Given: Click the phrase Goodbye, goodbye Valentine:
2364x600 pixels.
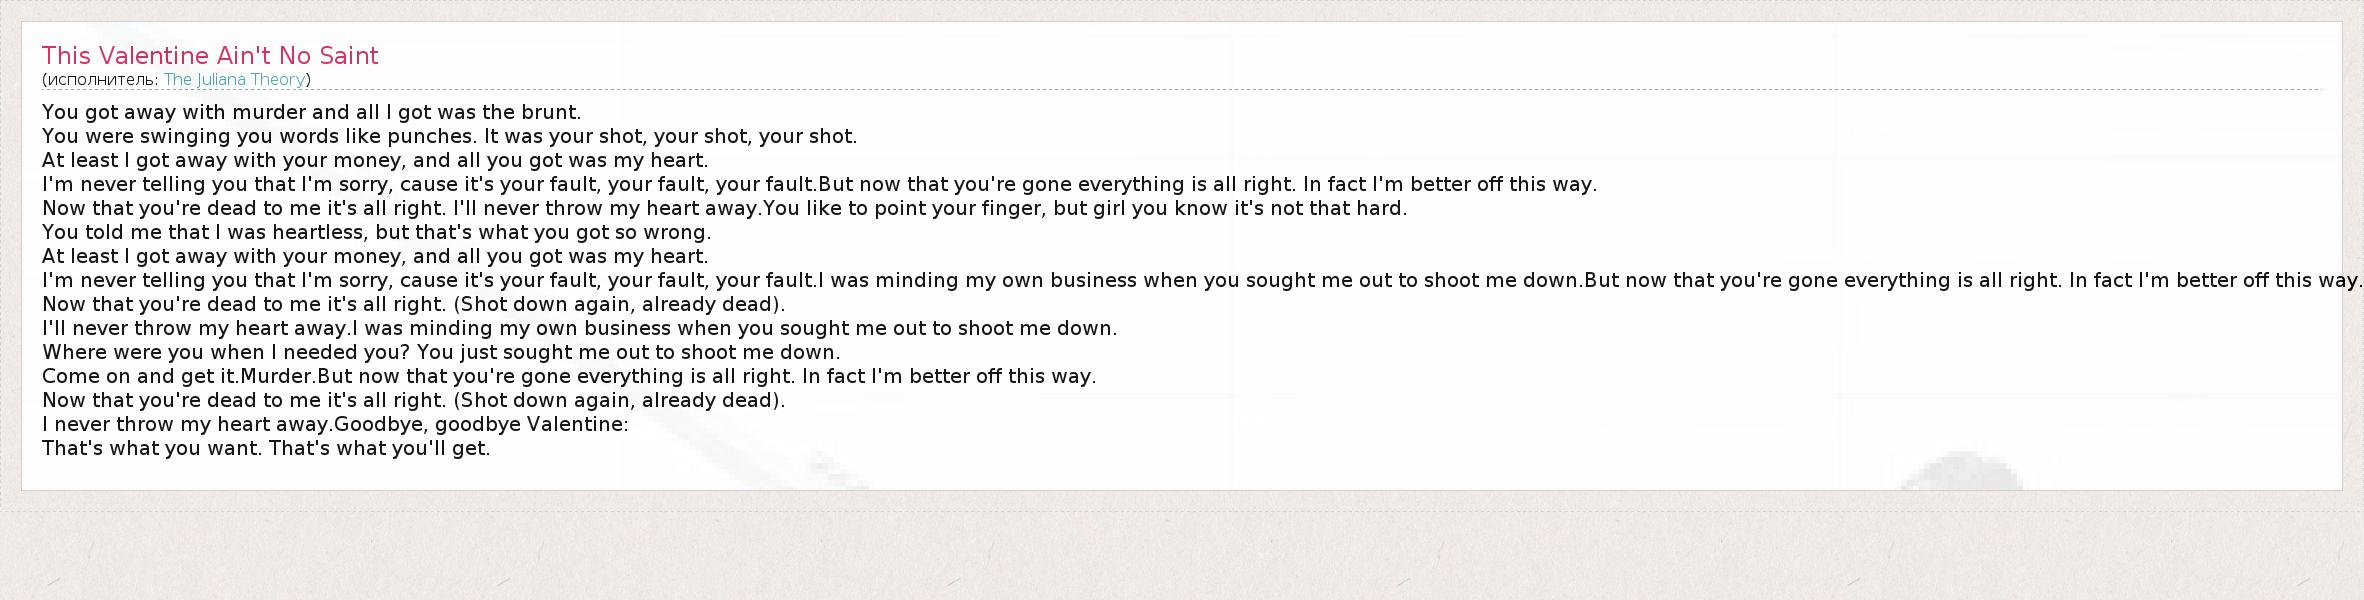Looking at the screenshot, I should click(481, 424).
